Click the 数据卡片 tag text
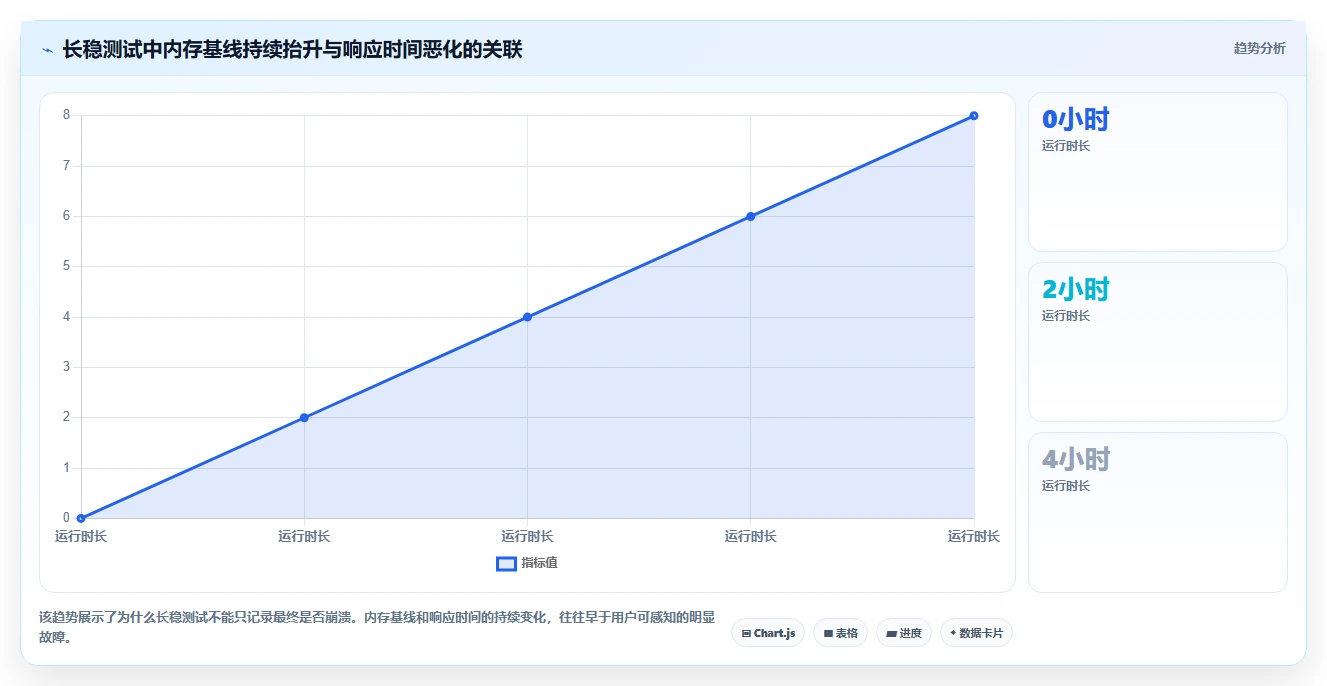This screenshot has width=1327, height=686. coord(981,633)
